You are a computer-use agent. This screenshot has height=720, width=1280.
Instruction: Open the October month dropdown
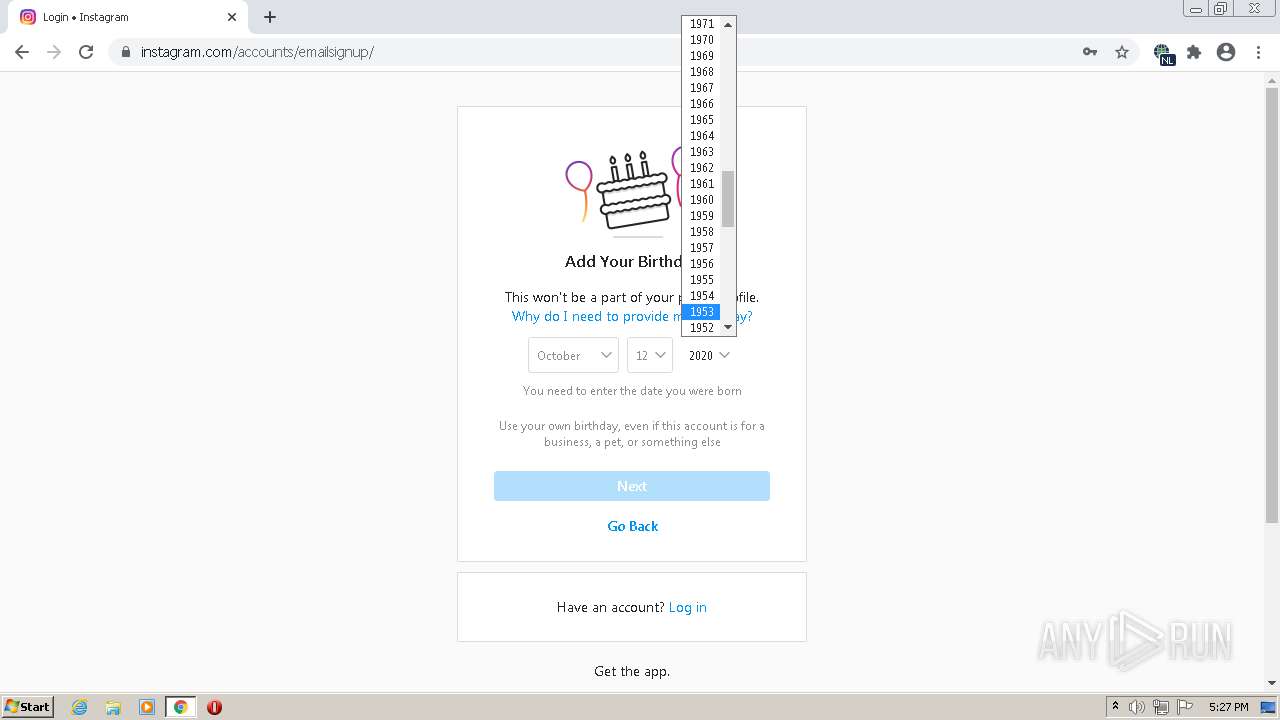573,355
